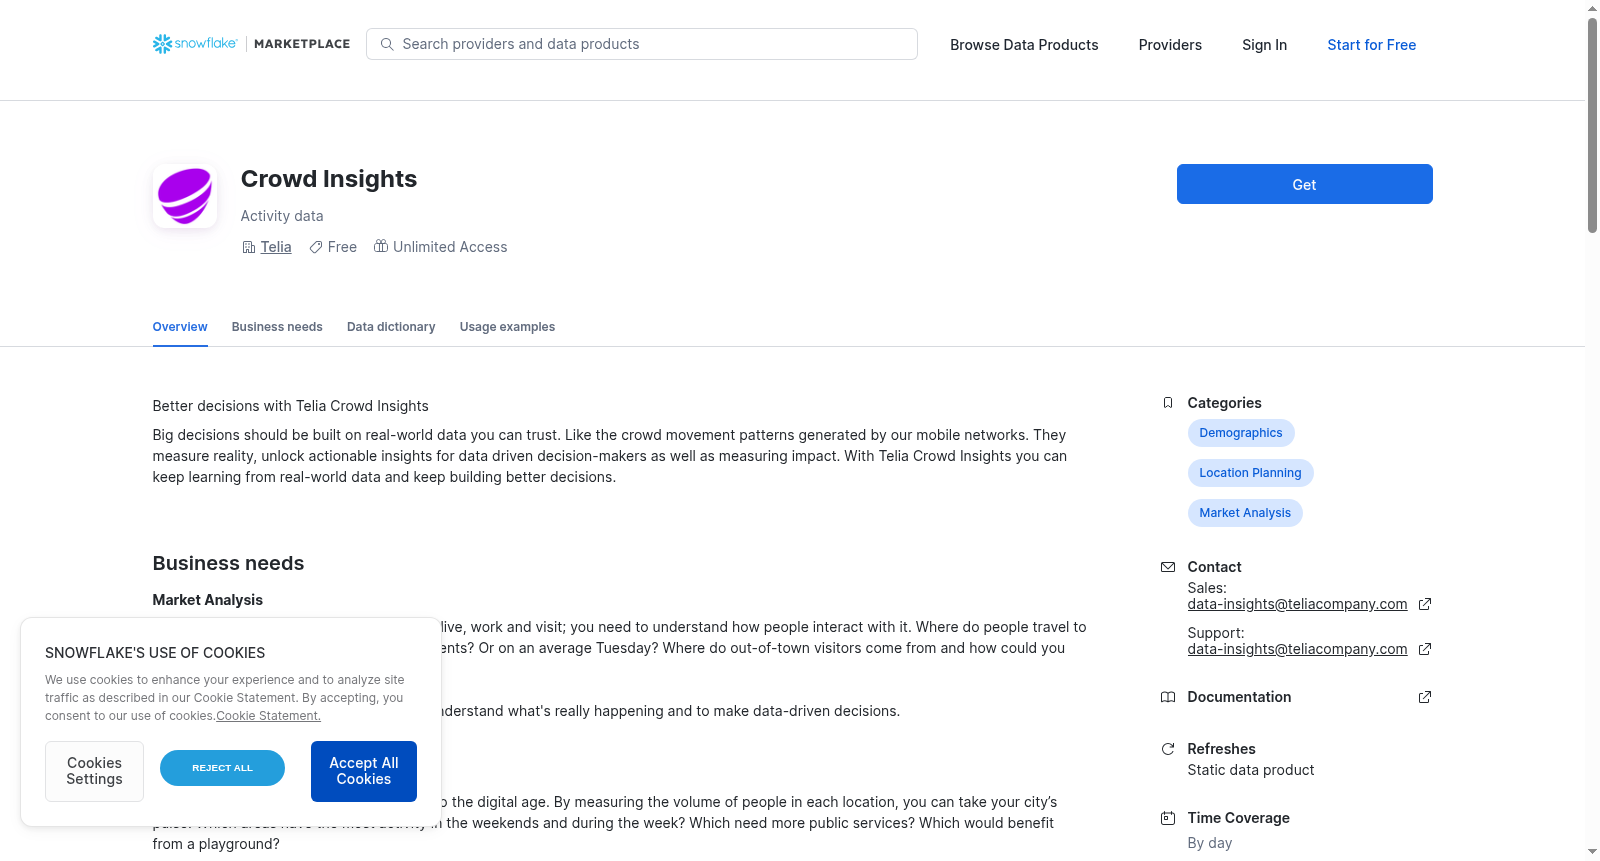Screen dimensions: 1600x861
Task: Select the Location Planning category chip
Action: coord(1250,473)
